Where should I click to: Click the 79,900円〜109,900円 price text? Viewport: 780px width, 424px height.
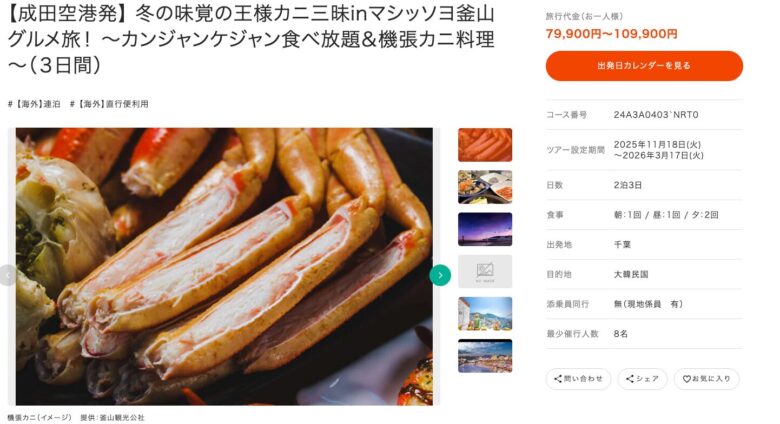click(611, 34)
